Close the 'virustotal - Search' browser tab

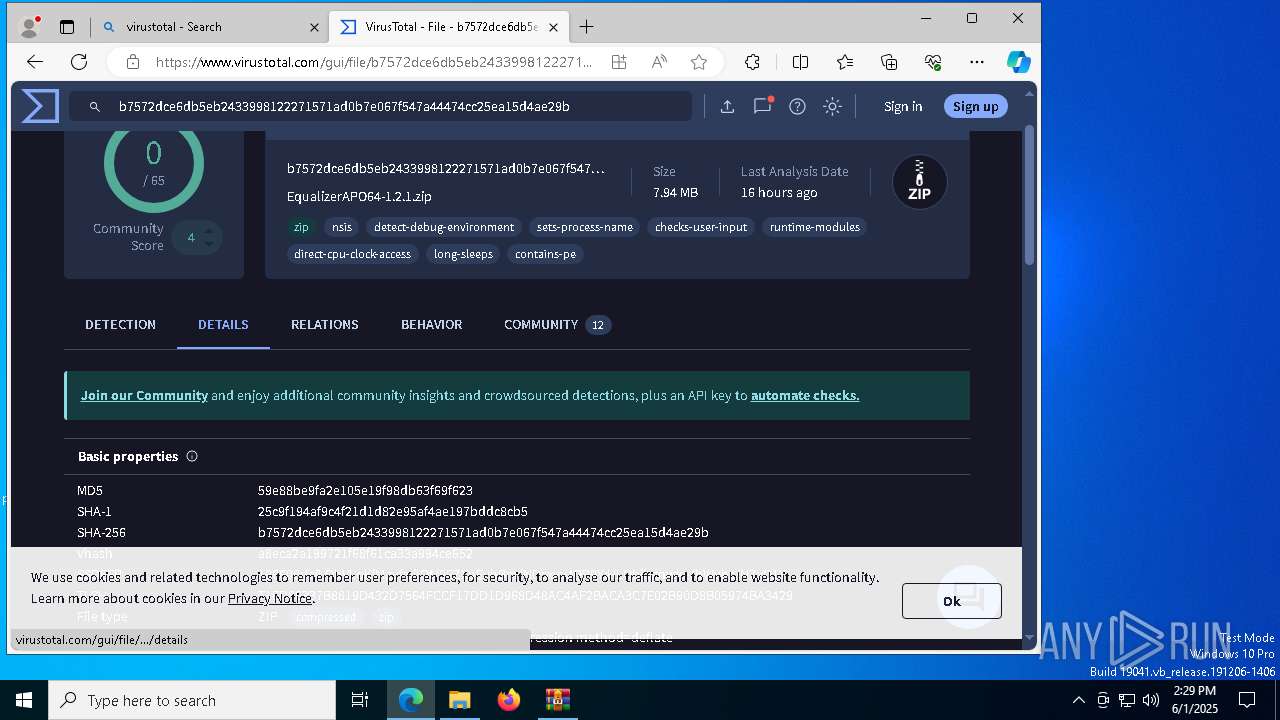314,27
